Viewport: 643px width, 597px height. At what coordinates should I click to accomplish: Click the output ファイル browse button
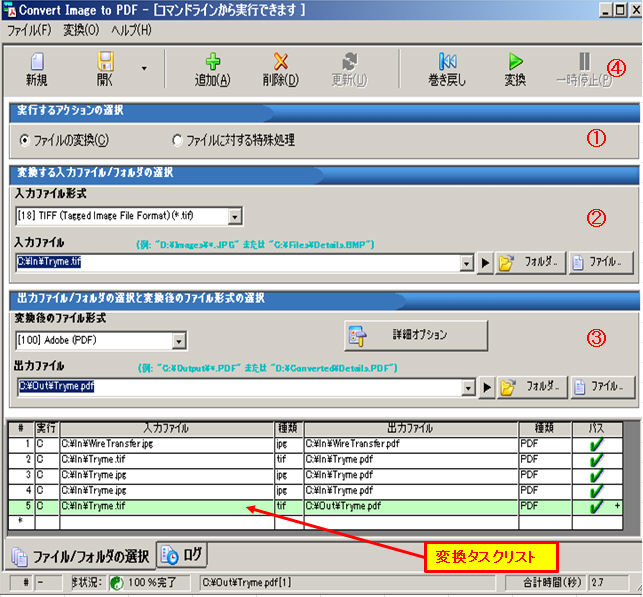point(603,387)
